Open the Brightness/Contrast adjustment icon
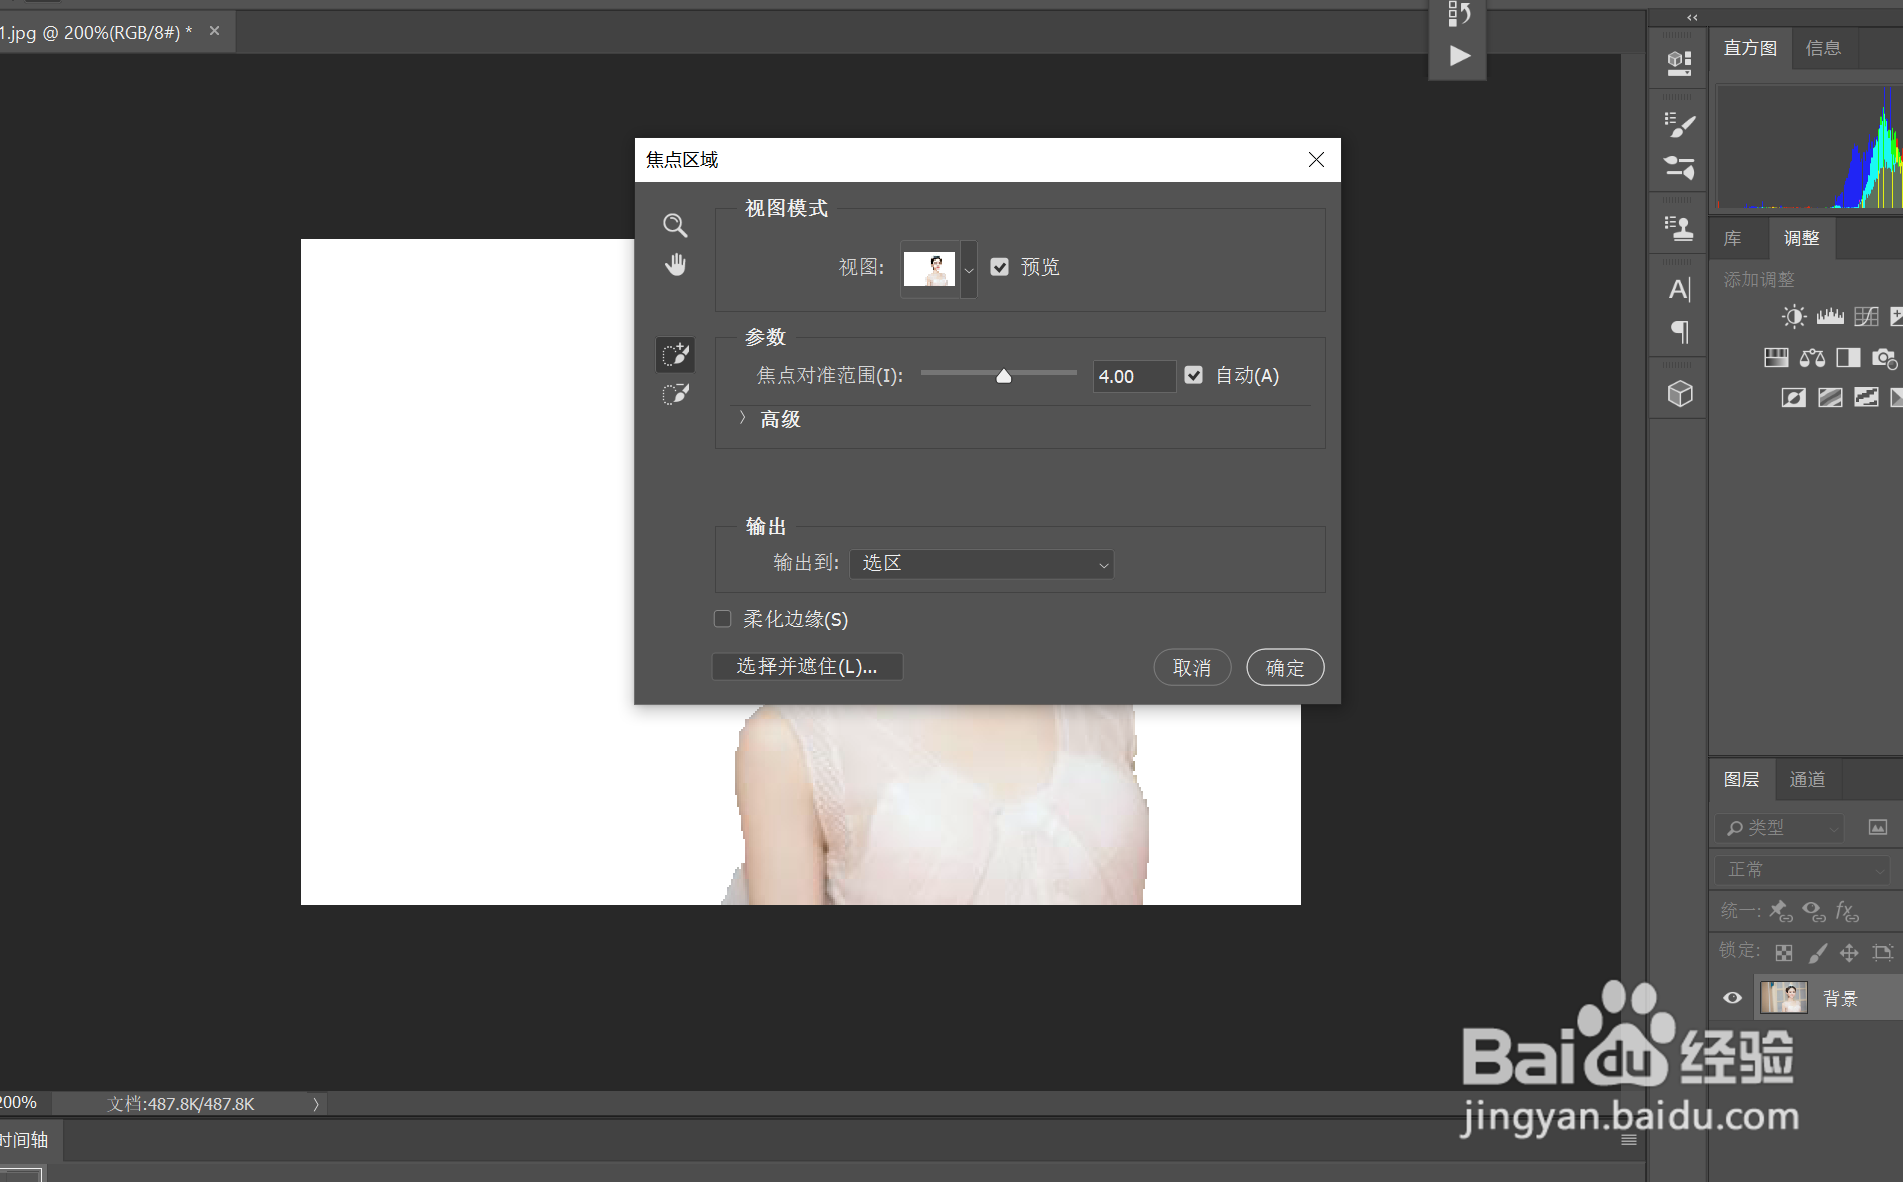Image resolution: width=1903 pixels, height=1182 pixels. (1793, 316)
